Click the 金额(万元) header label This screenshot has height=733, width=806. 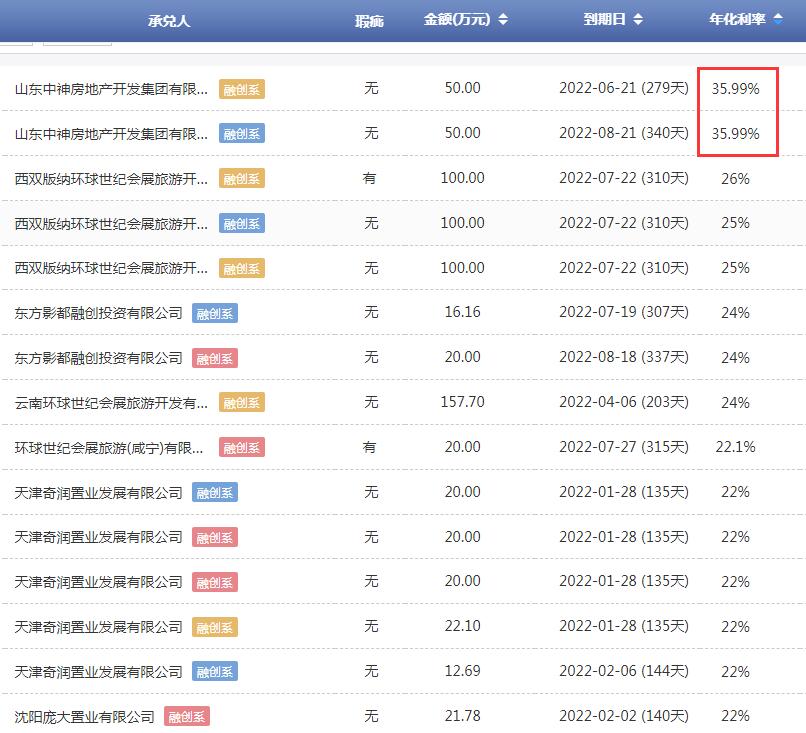[457, 20]
